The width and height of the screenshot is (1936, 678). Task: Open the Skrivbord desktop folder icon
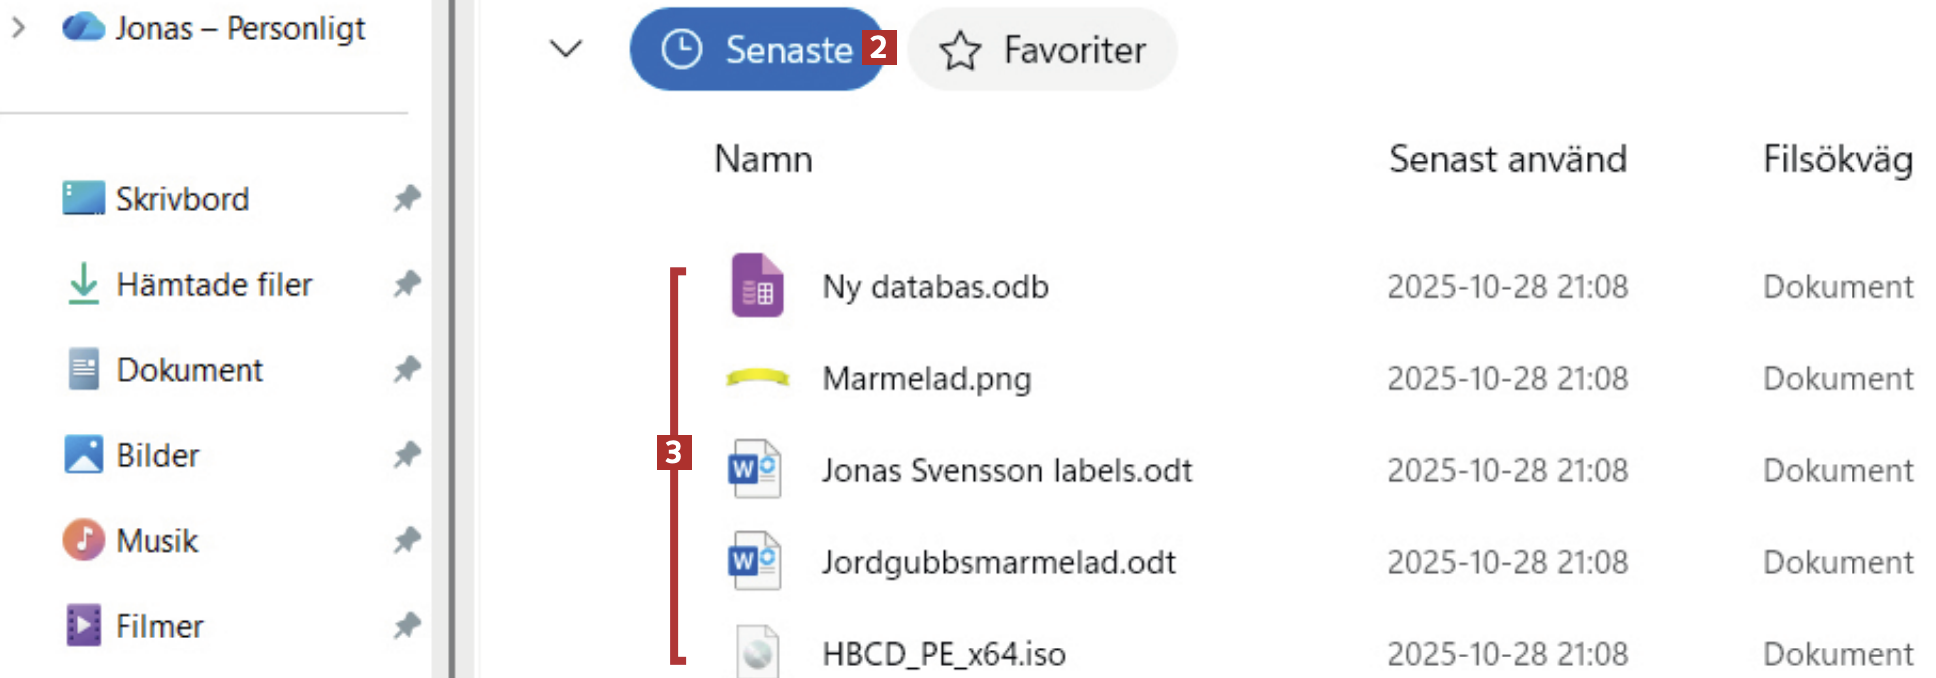coord(83,198)
